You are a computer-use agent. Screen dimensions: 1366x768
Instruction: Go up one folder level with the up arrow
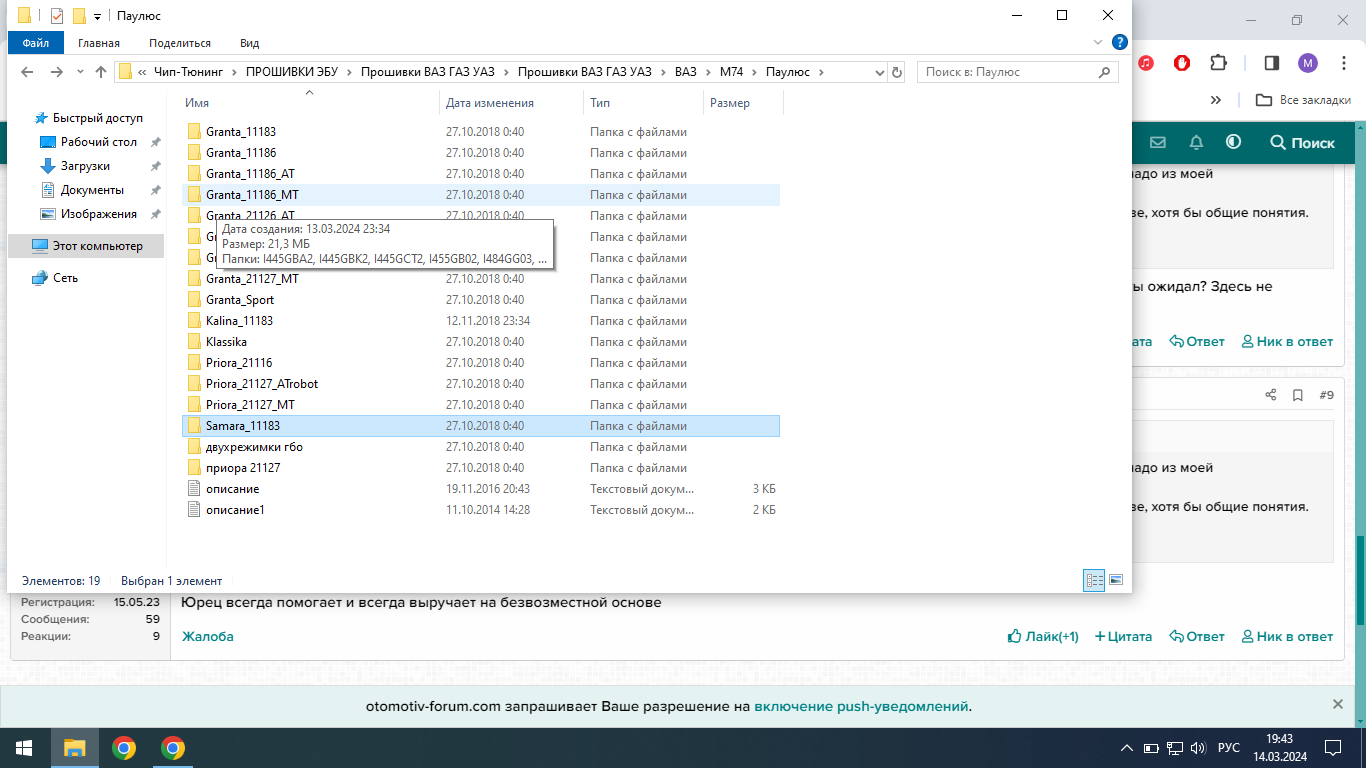(100, 72)
